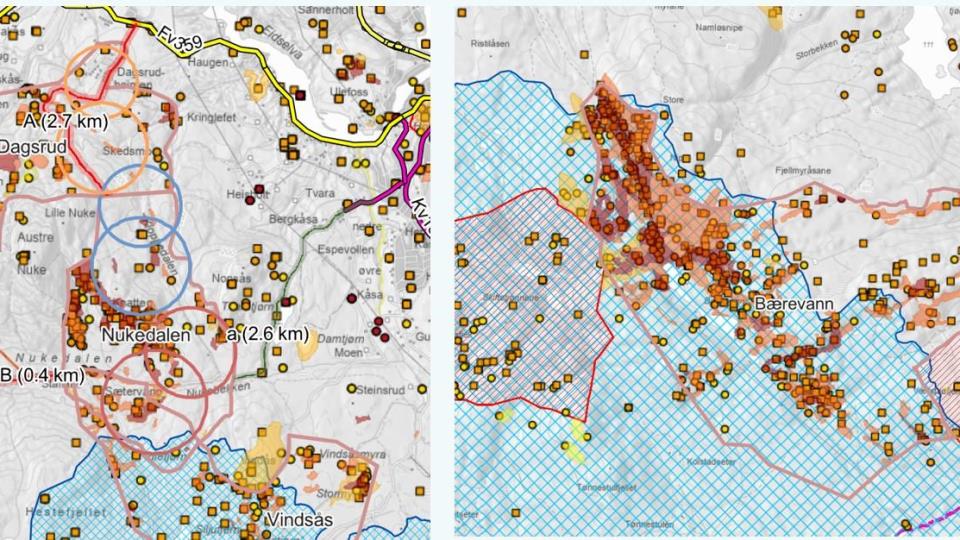Click the Dagsrud map label
This screenshot has height=540, width=960.
[32, 147]
